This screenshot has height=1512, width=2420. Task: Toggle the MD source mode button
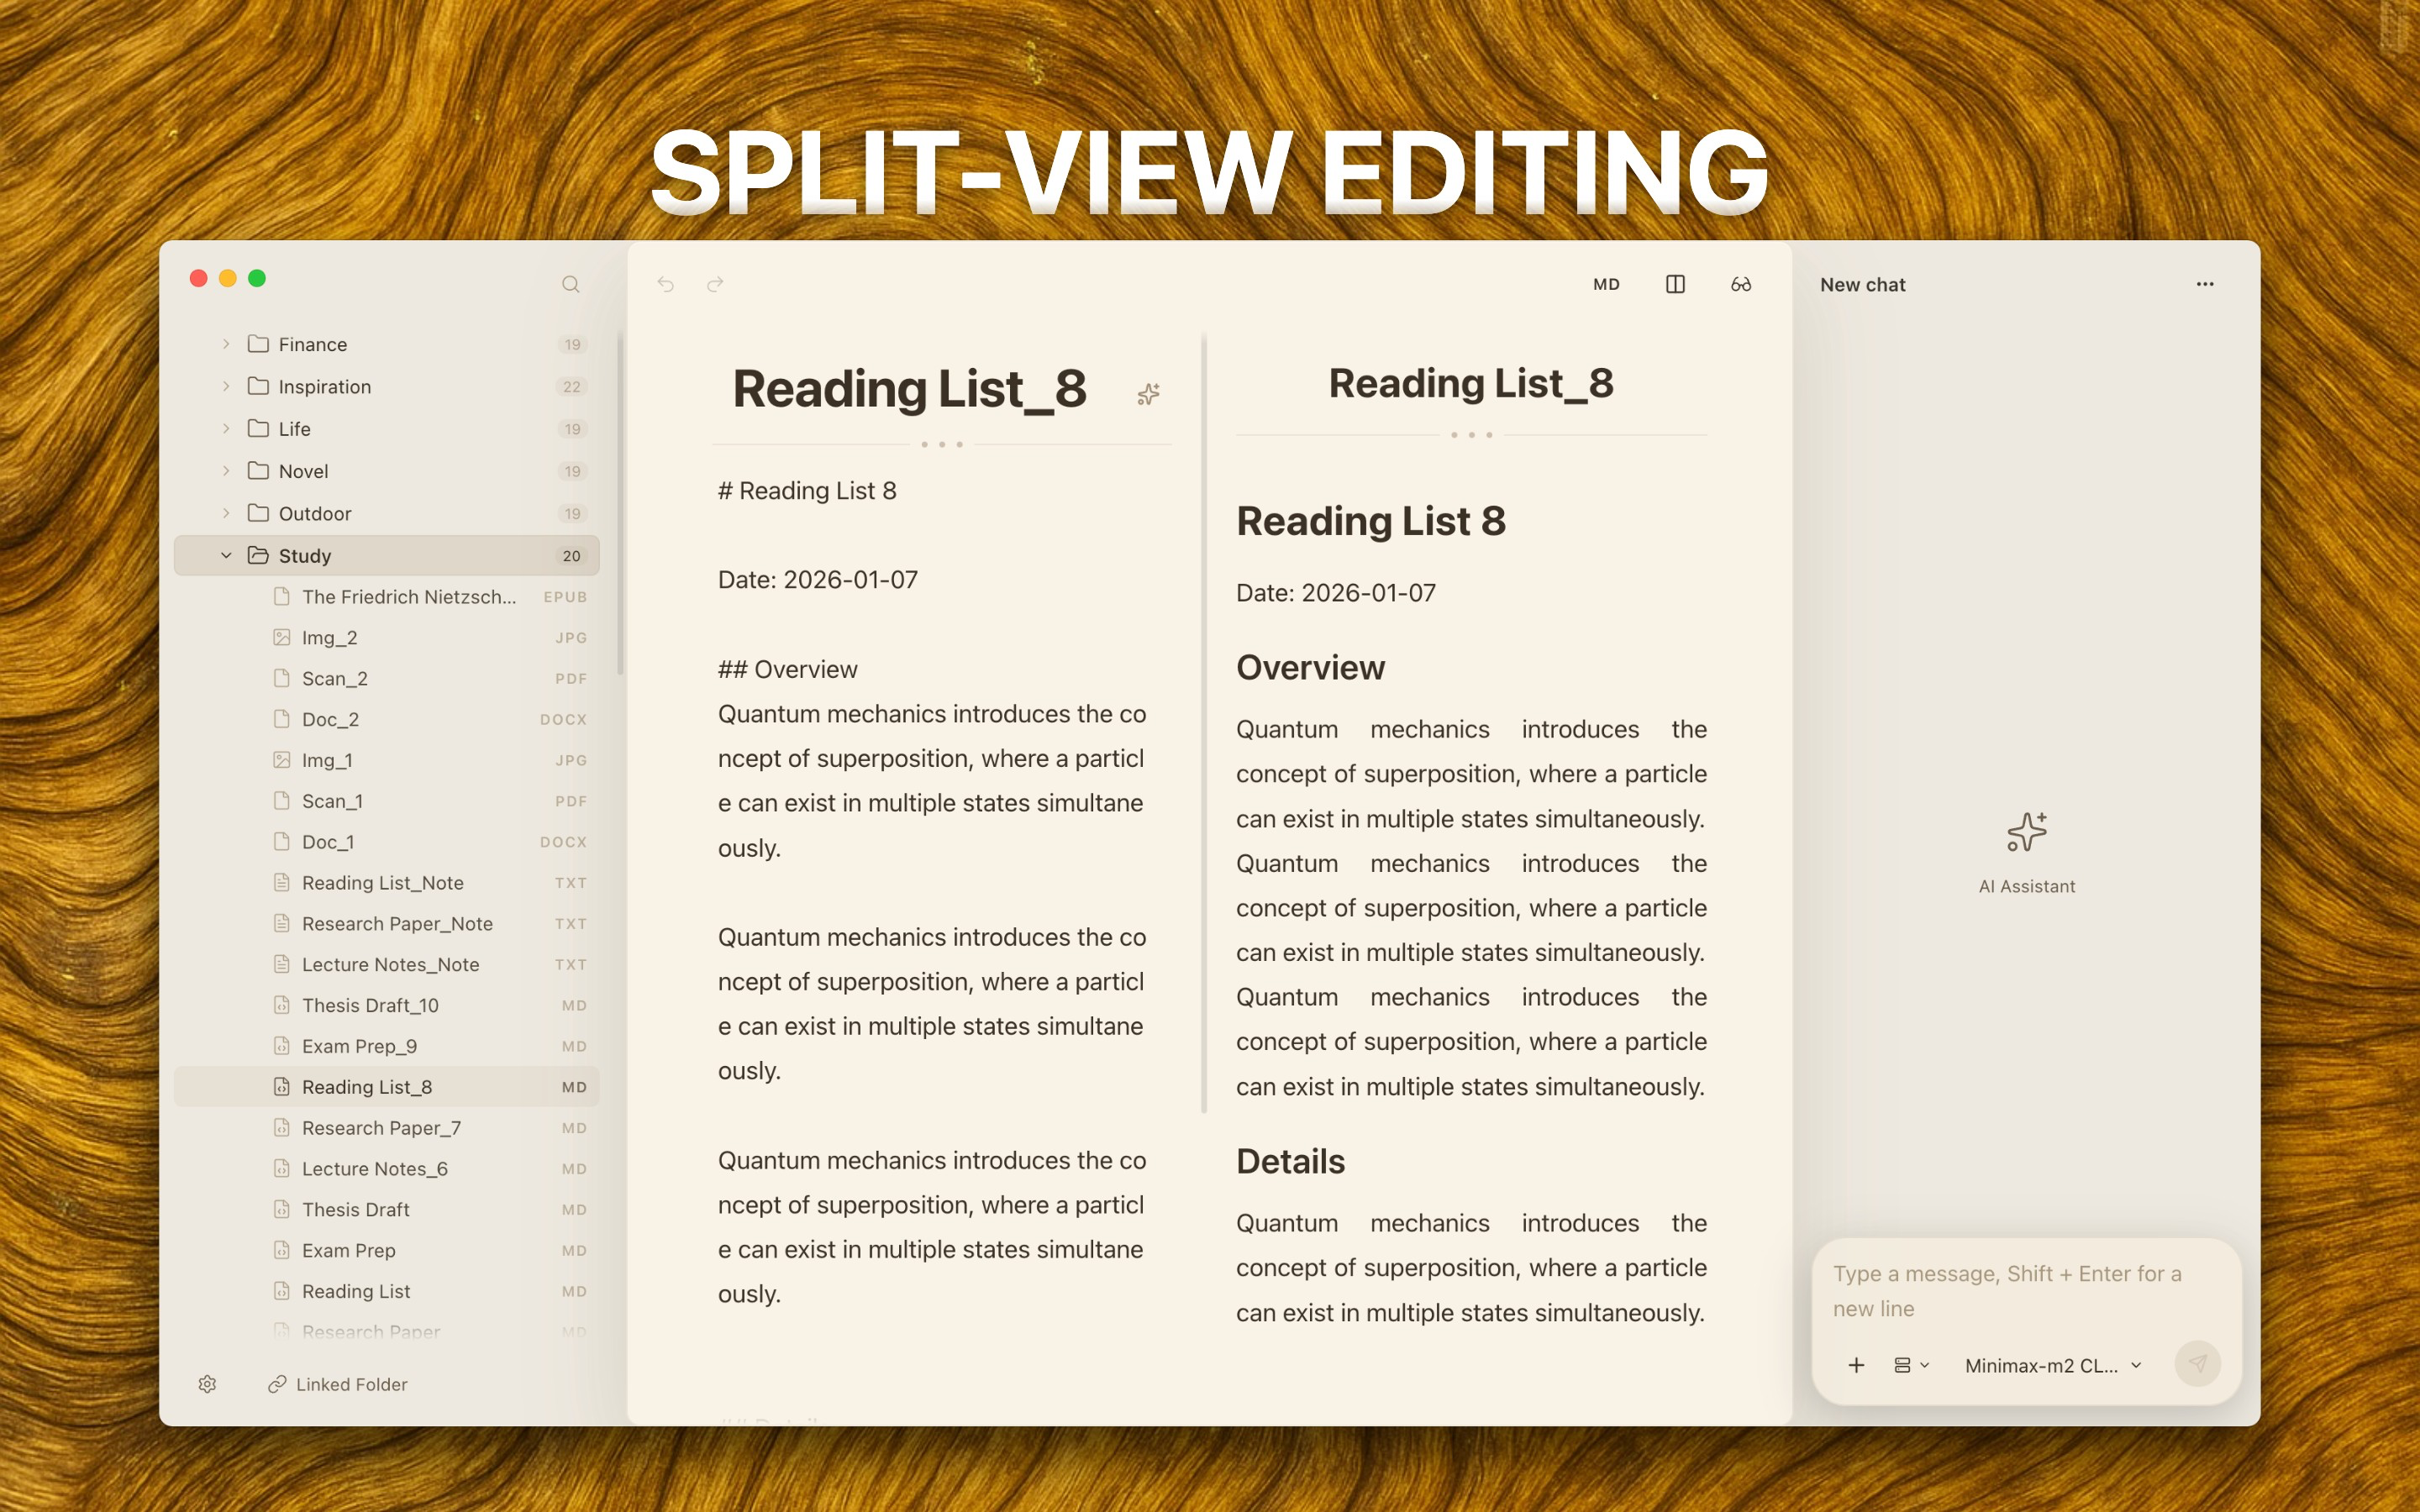coord(1606,284)
